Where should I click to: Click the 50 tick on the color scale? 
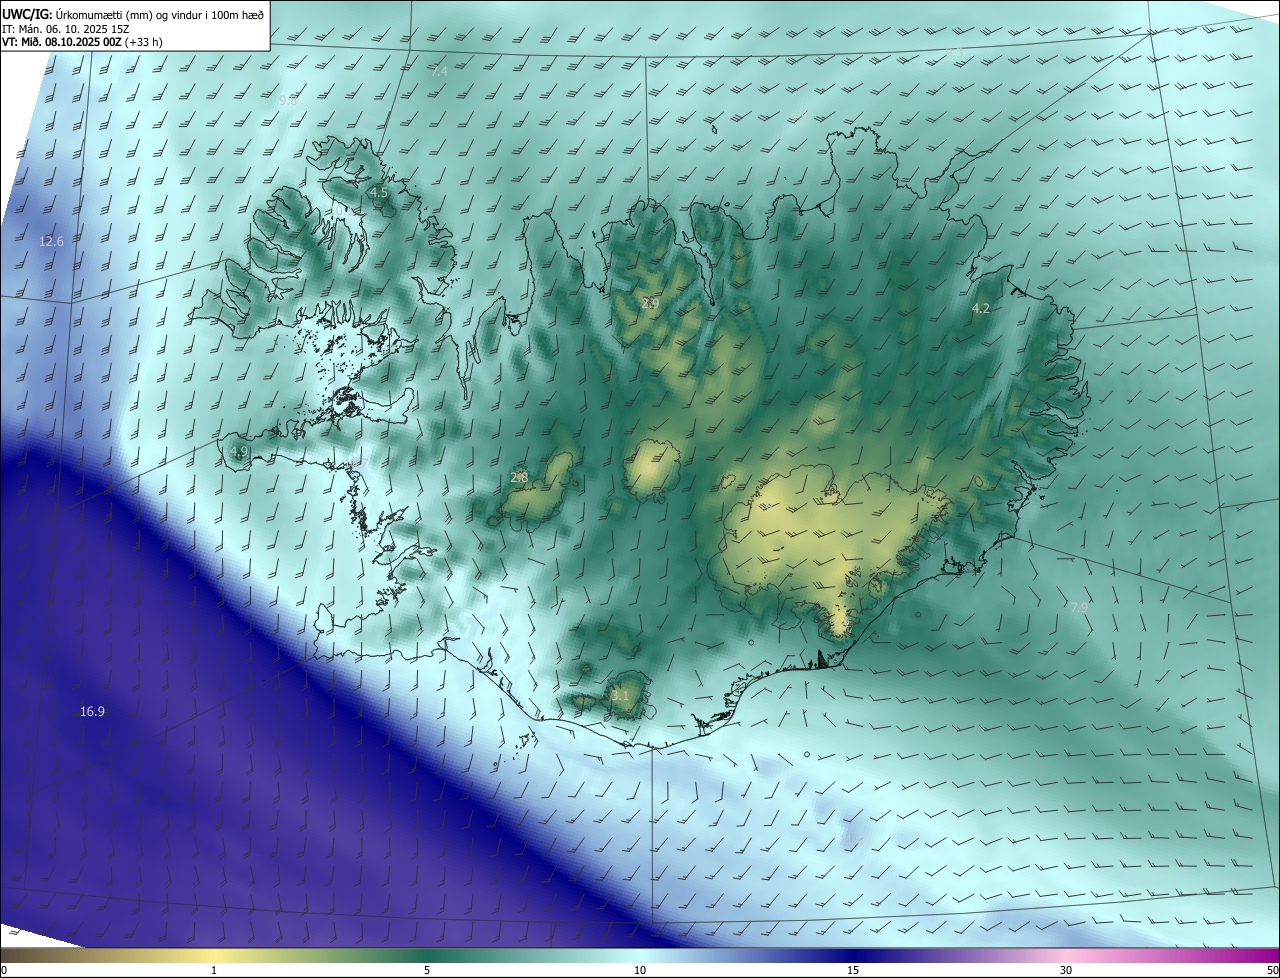tap(1272, 970)
